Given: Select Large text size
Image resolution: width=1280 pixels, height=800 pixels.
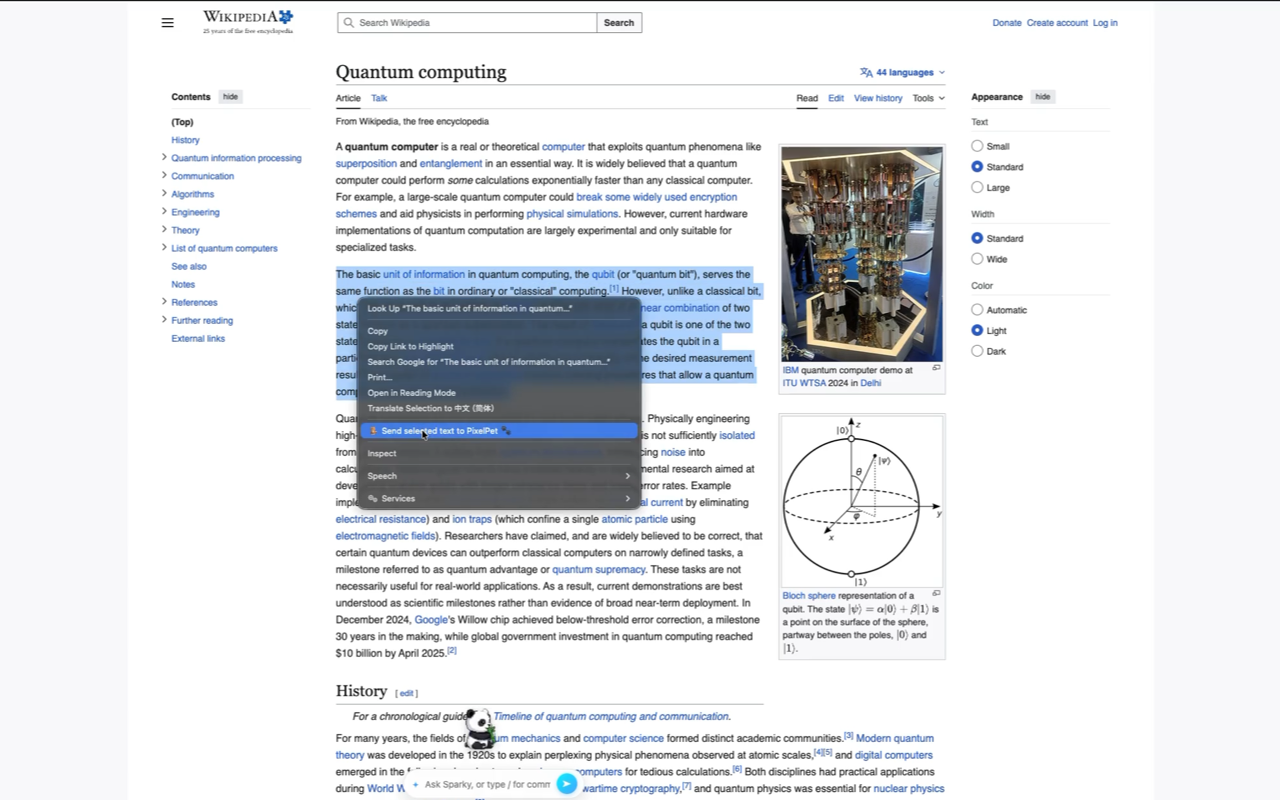Looking at the screenshot, I should coord(977,187).
